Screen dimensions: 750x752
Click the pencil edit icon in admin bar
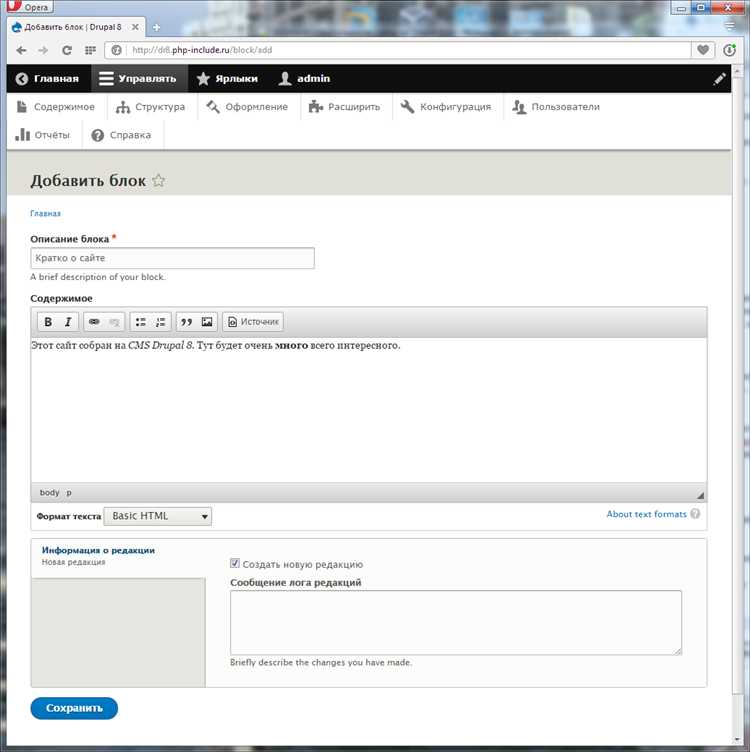click(719, 79)
